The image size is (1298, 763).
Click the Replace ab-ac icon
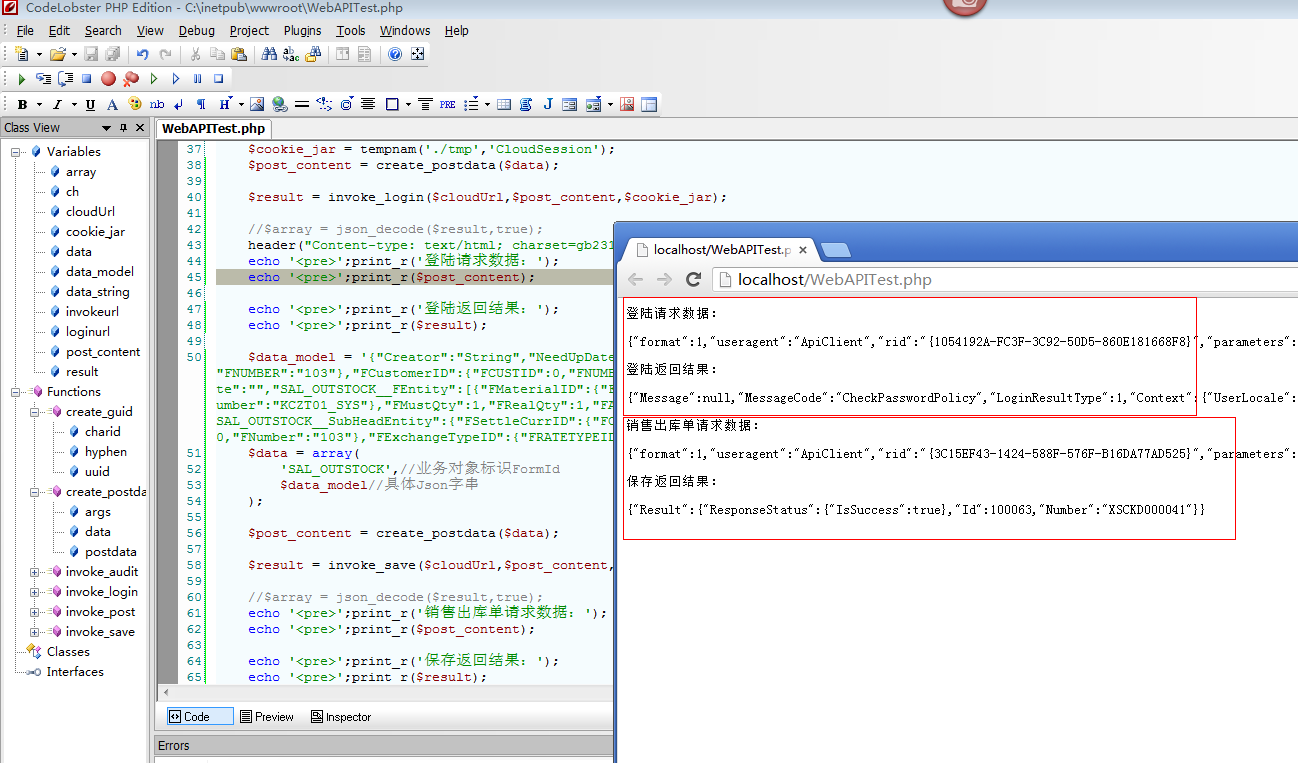point(291,54)
